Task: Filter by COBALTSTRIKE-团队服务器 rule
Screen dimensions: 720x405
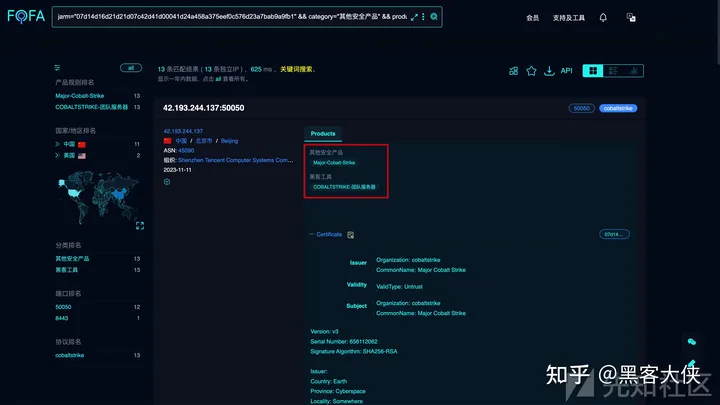Action: 91,107
